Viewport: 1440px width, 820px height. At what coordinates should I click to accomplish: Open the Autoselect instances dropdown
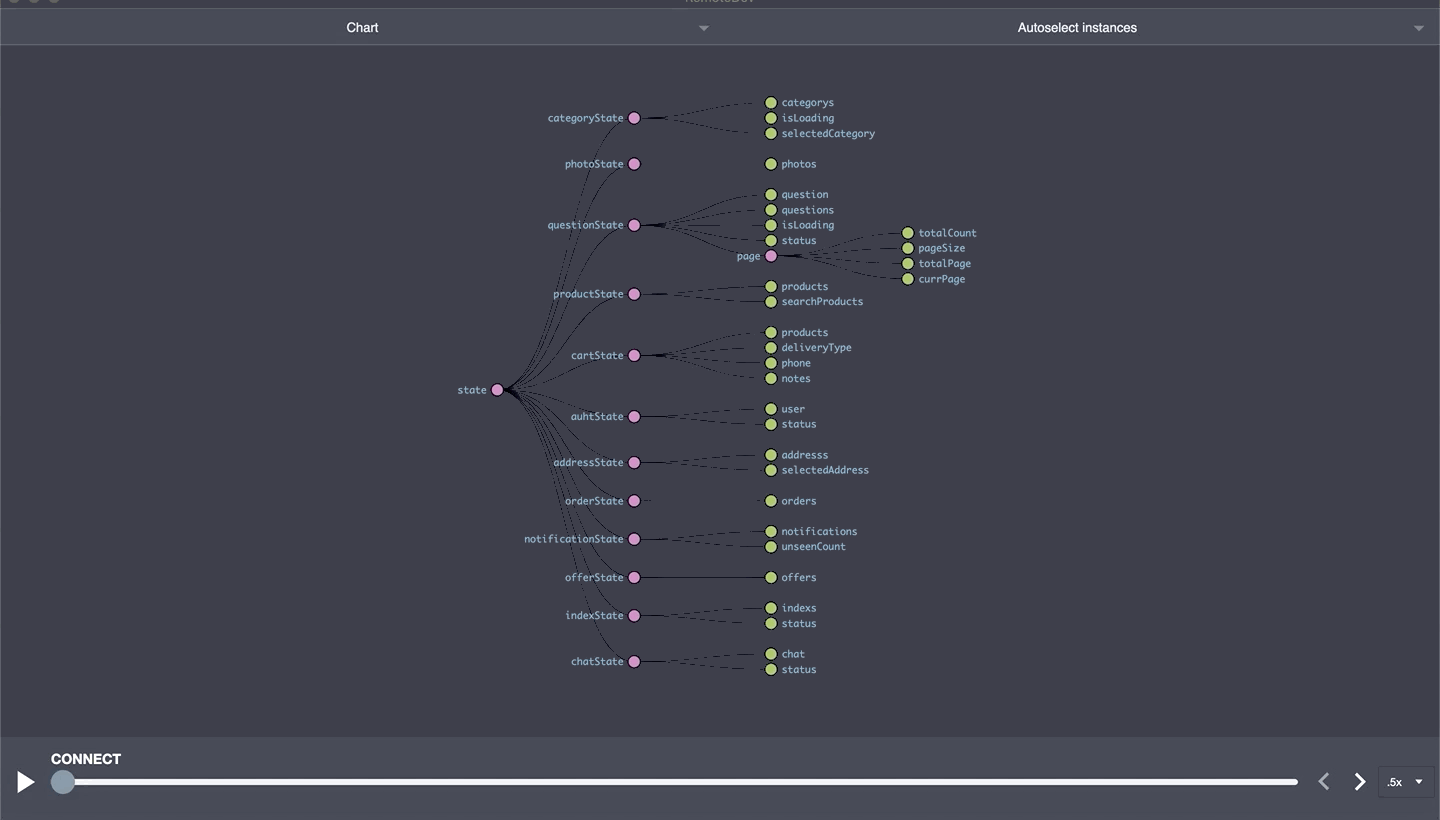tap(1079, 28)
